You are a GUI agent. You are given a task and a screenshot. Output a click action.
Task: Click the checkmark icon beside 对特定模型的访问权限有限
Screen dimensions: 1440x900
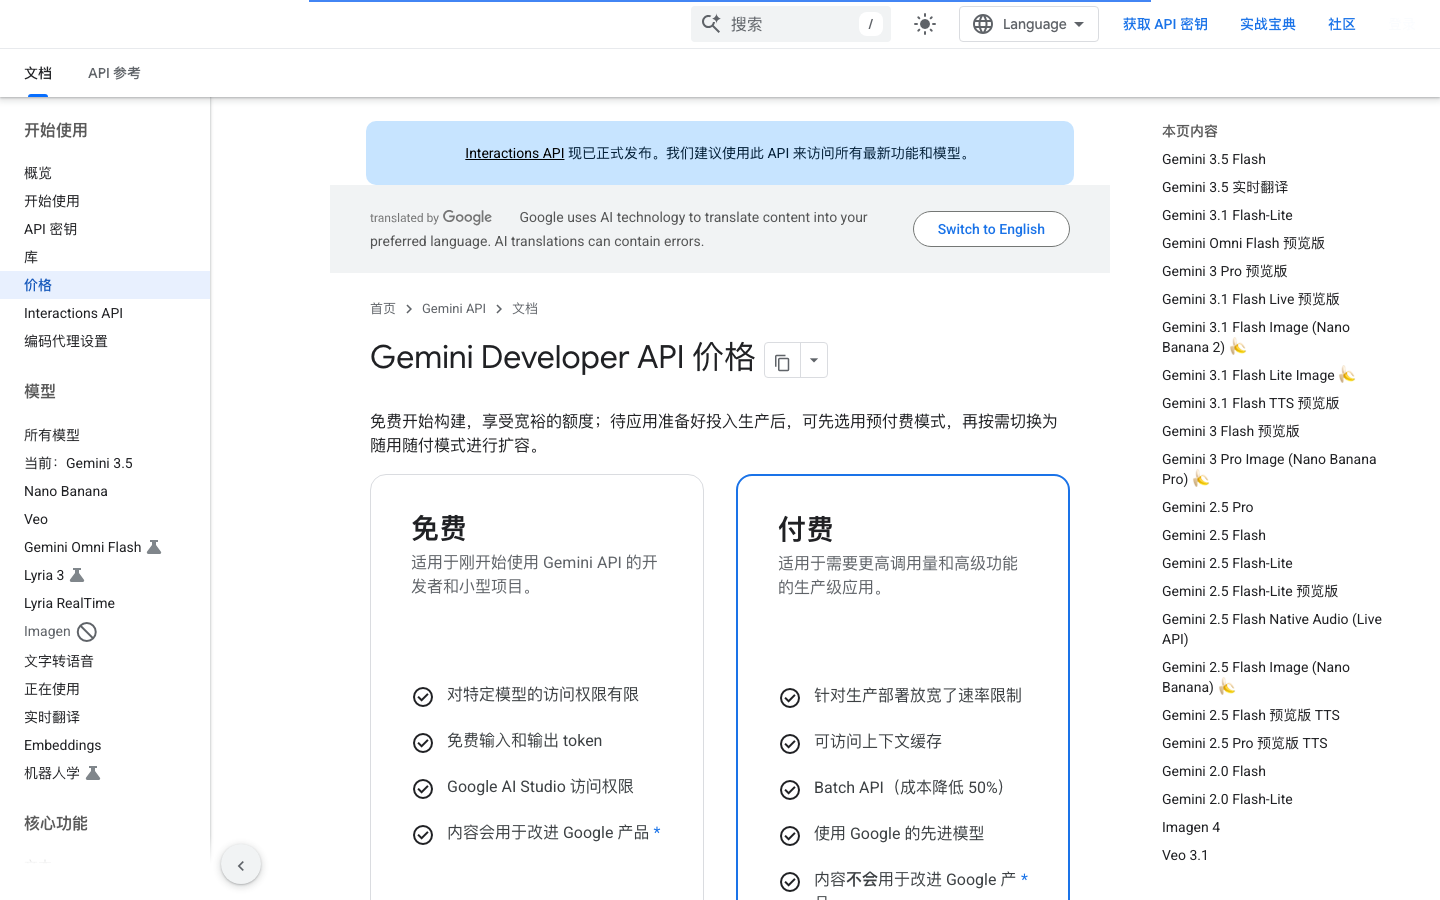(423, 697)
